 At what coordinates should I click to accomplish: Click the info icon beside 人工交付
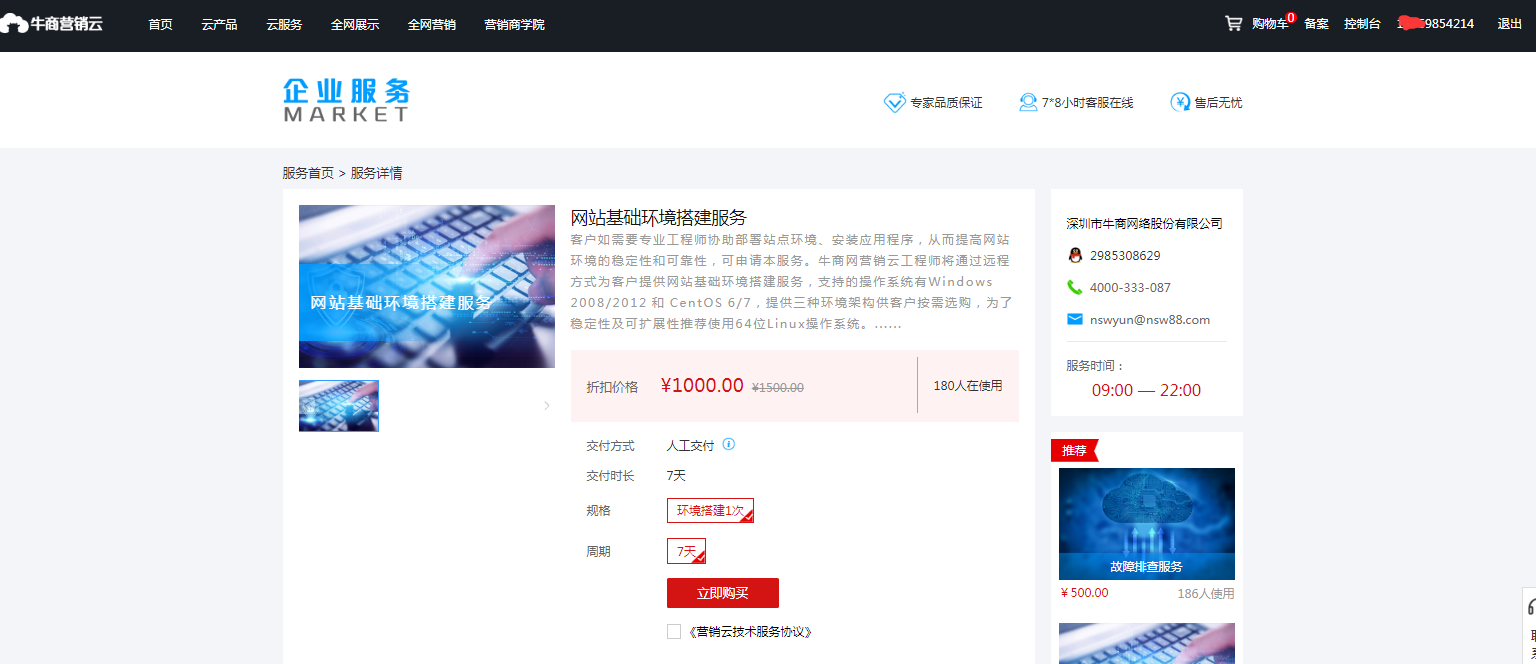pos(729,444)
